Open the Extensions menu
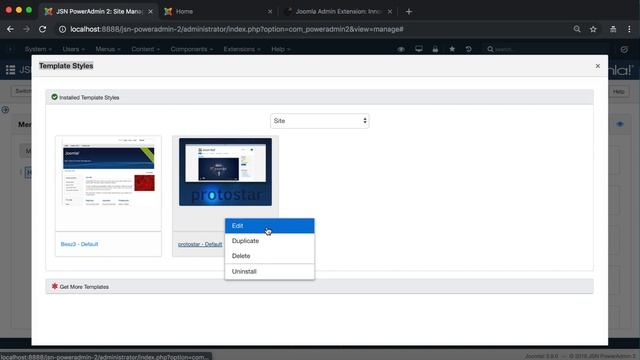640x360 pixels. (x=242, y=49)
